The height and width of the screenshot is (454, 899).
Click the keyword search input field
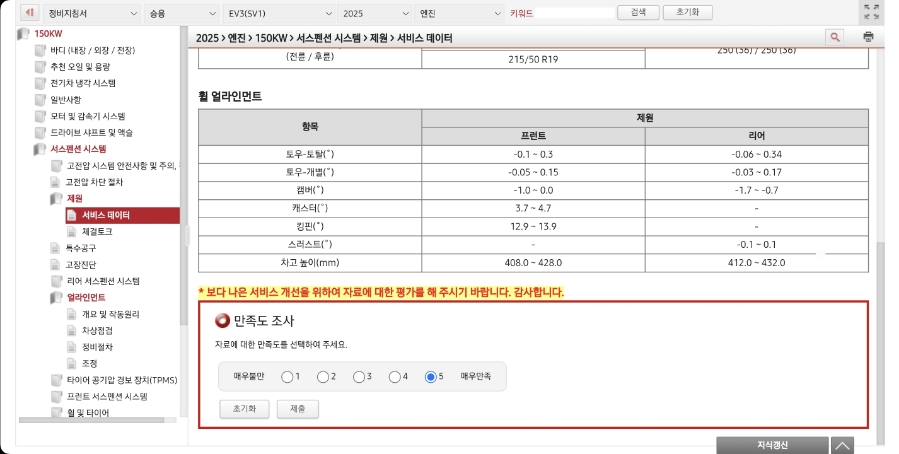574,13
